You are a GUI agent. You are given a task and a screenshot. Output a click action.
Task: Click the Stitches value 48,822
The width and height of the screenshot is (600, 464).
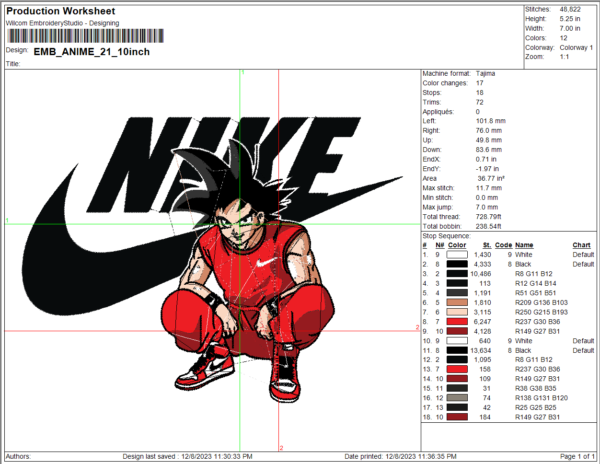pyautogui.click(x=570, y=9)
